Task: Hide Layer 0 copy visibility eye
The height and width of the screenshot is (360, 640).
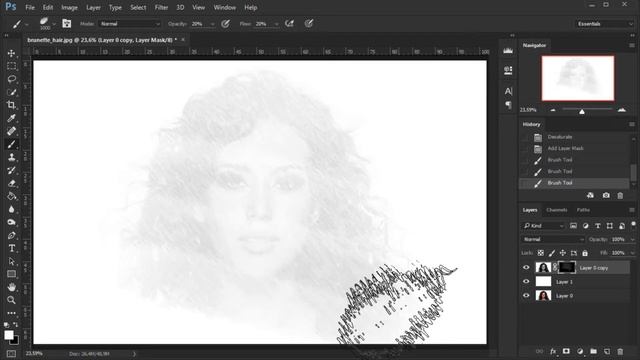Action: click(x=526, y=268)
